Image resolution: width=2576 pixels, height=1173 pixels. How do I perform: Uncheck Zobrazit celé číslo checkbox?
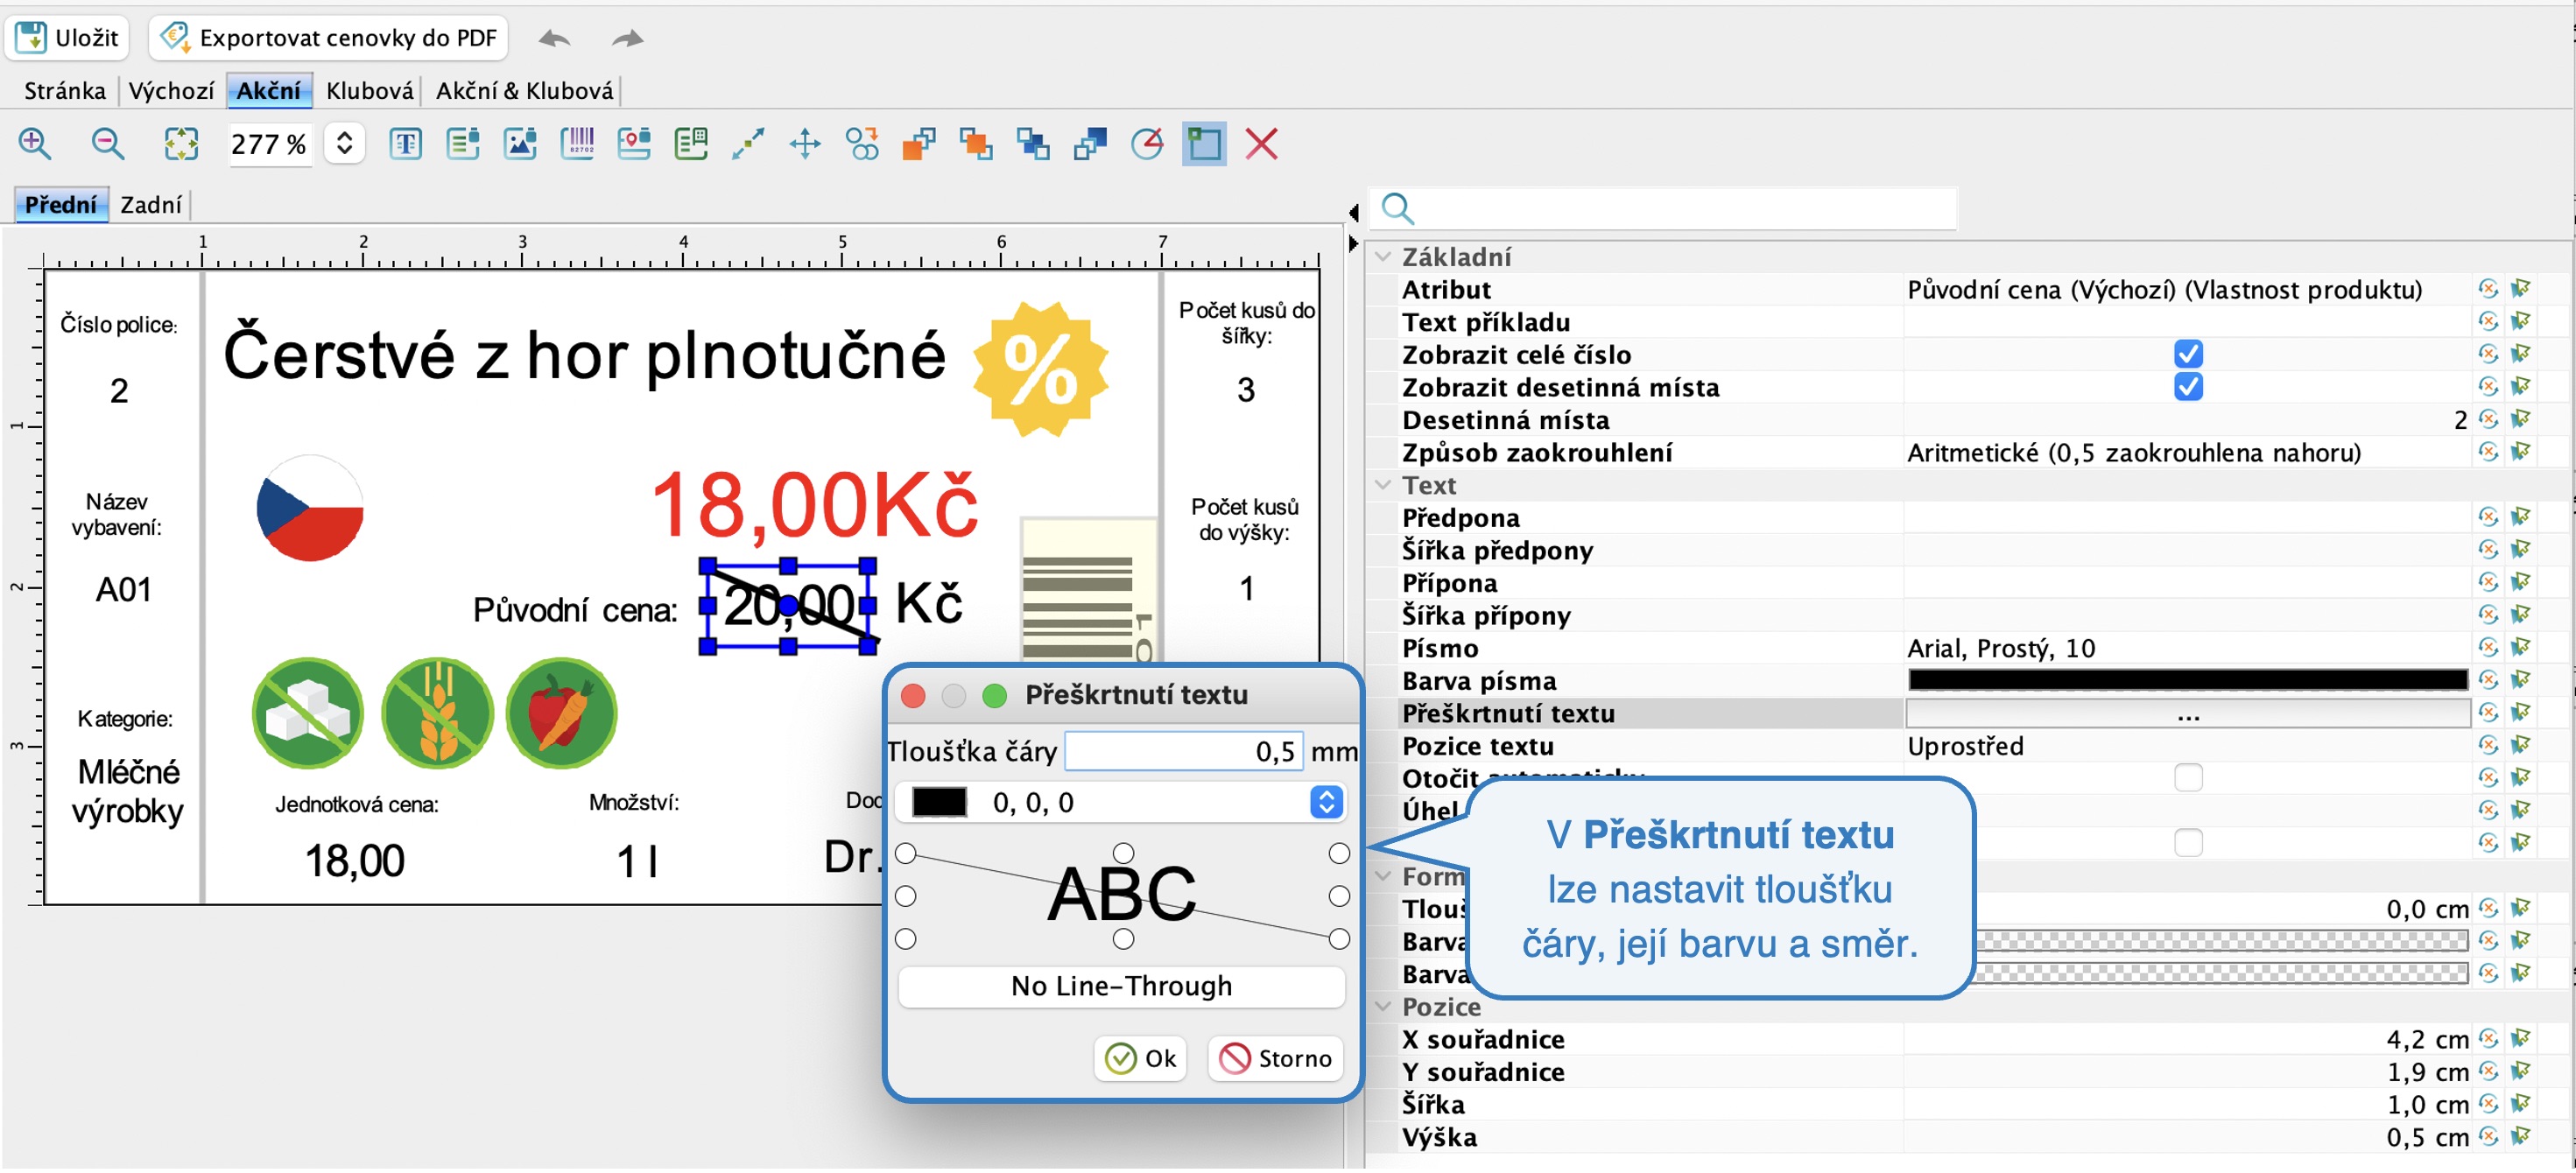click(2188, 355)
